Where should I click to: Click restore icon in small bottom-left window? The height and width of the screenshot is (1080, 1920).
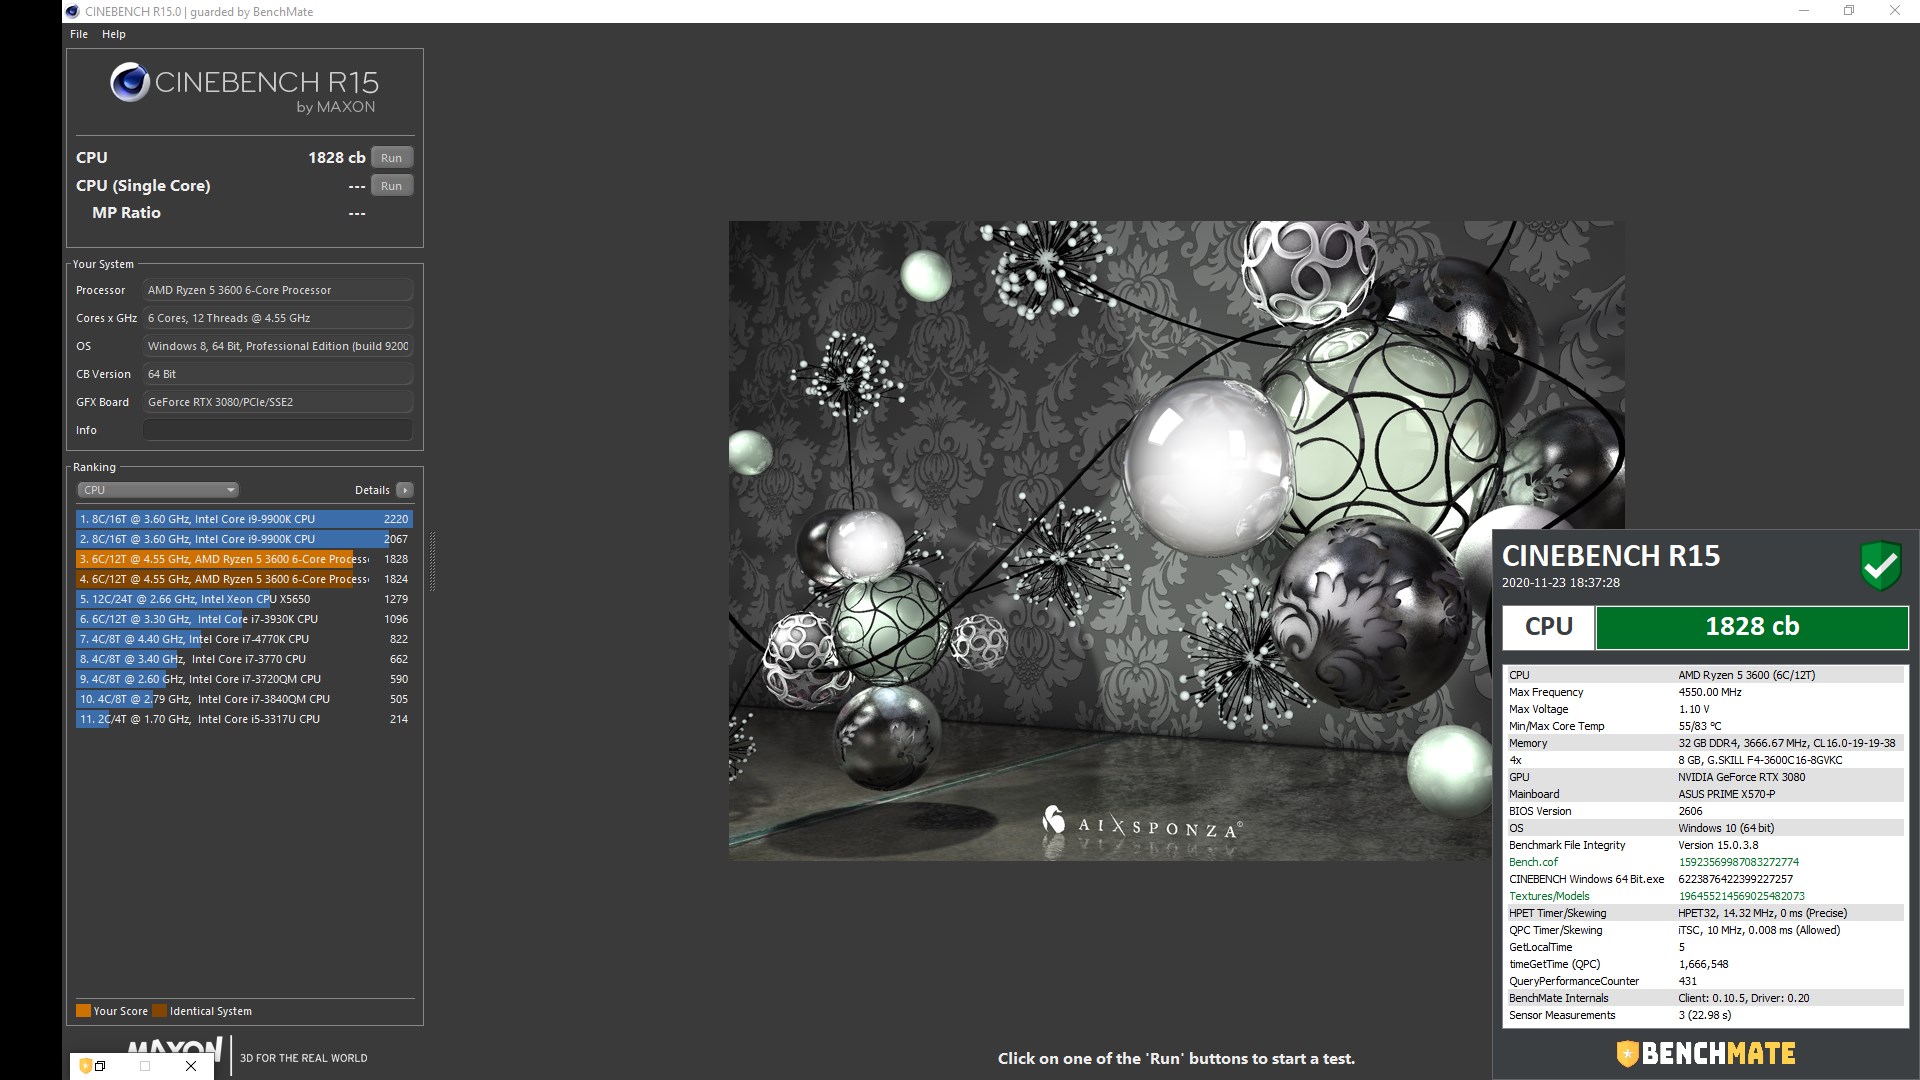tap(100, 1066)
